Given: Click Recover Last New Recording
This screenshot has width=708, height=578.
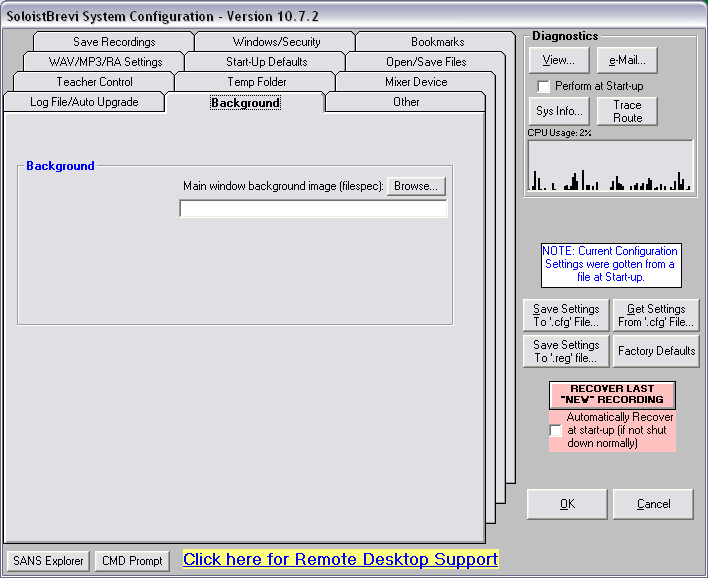Looking at the screenshot, I should [612, 394].
